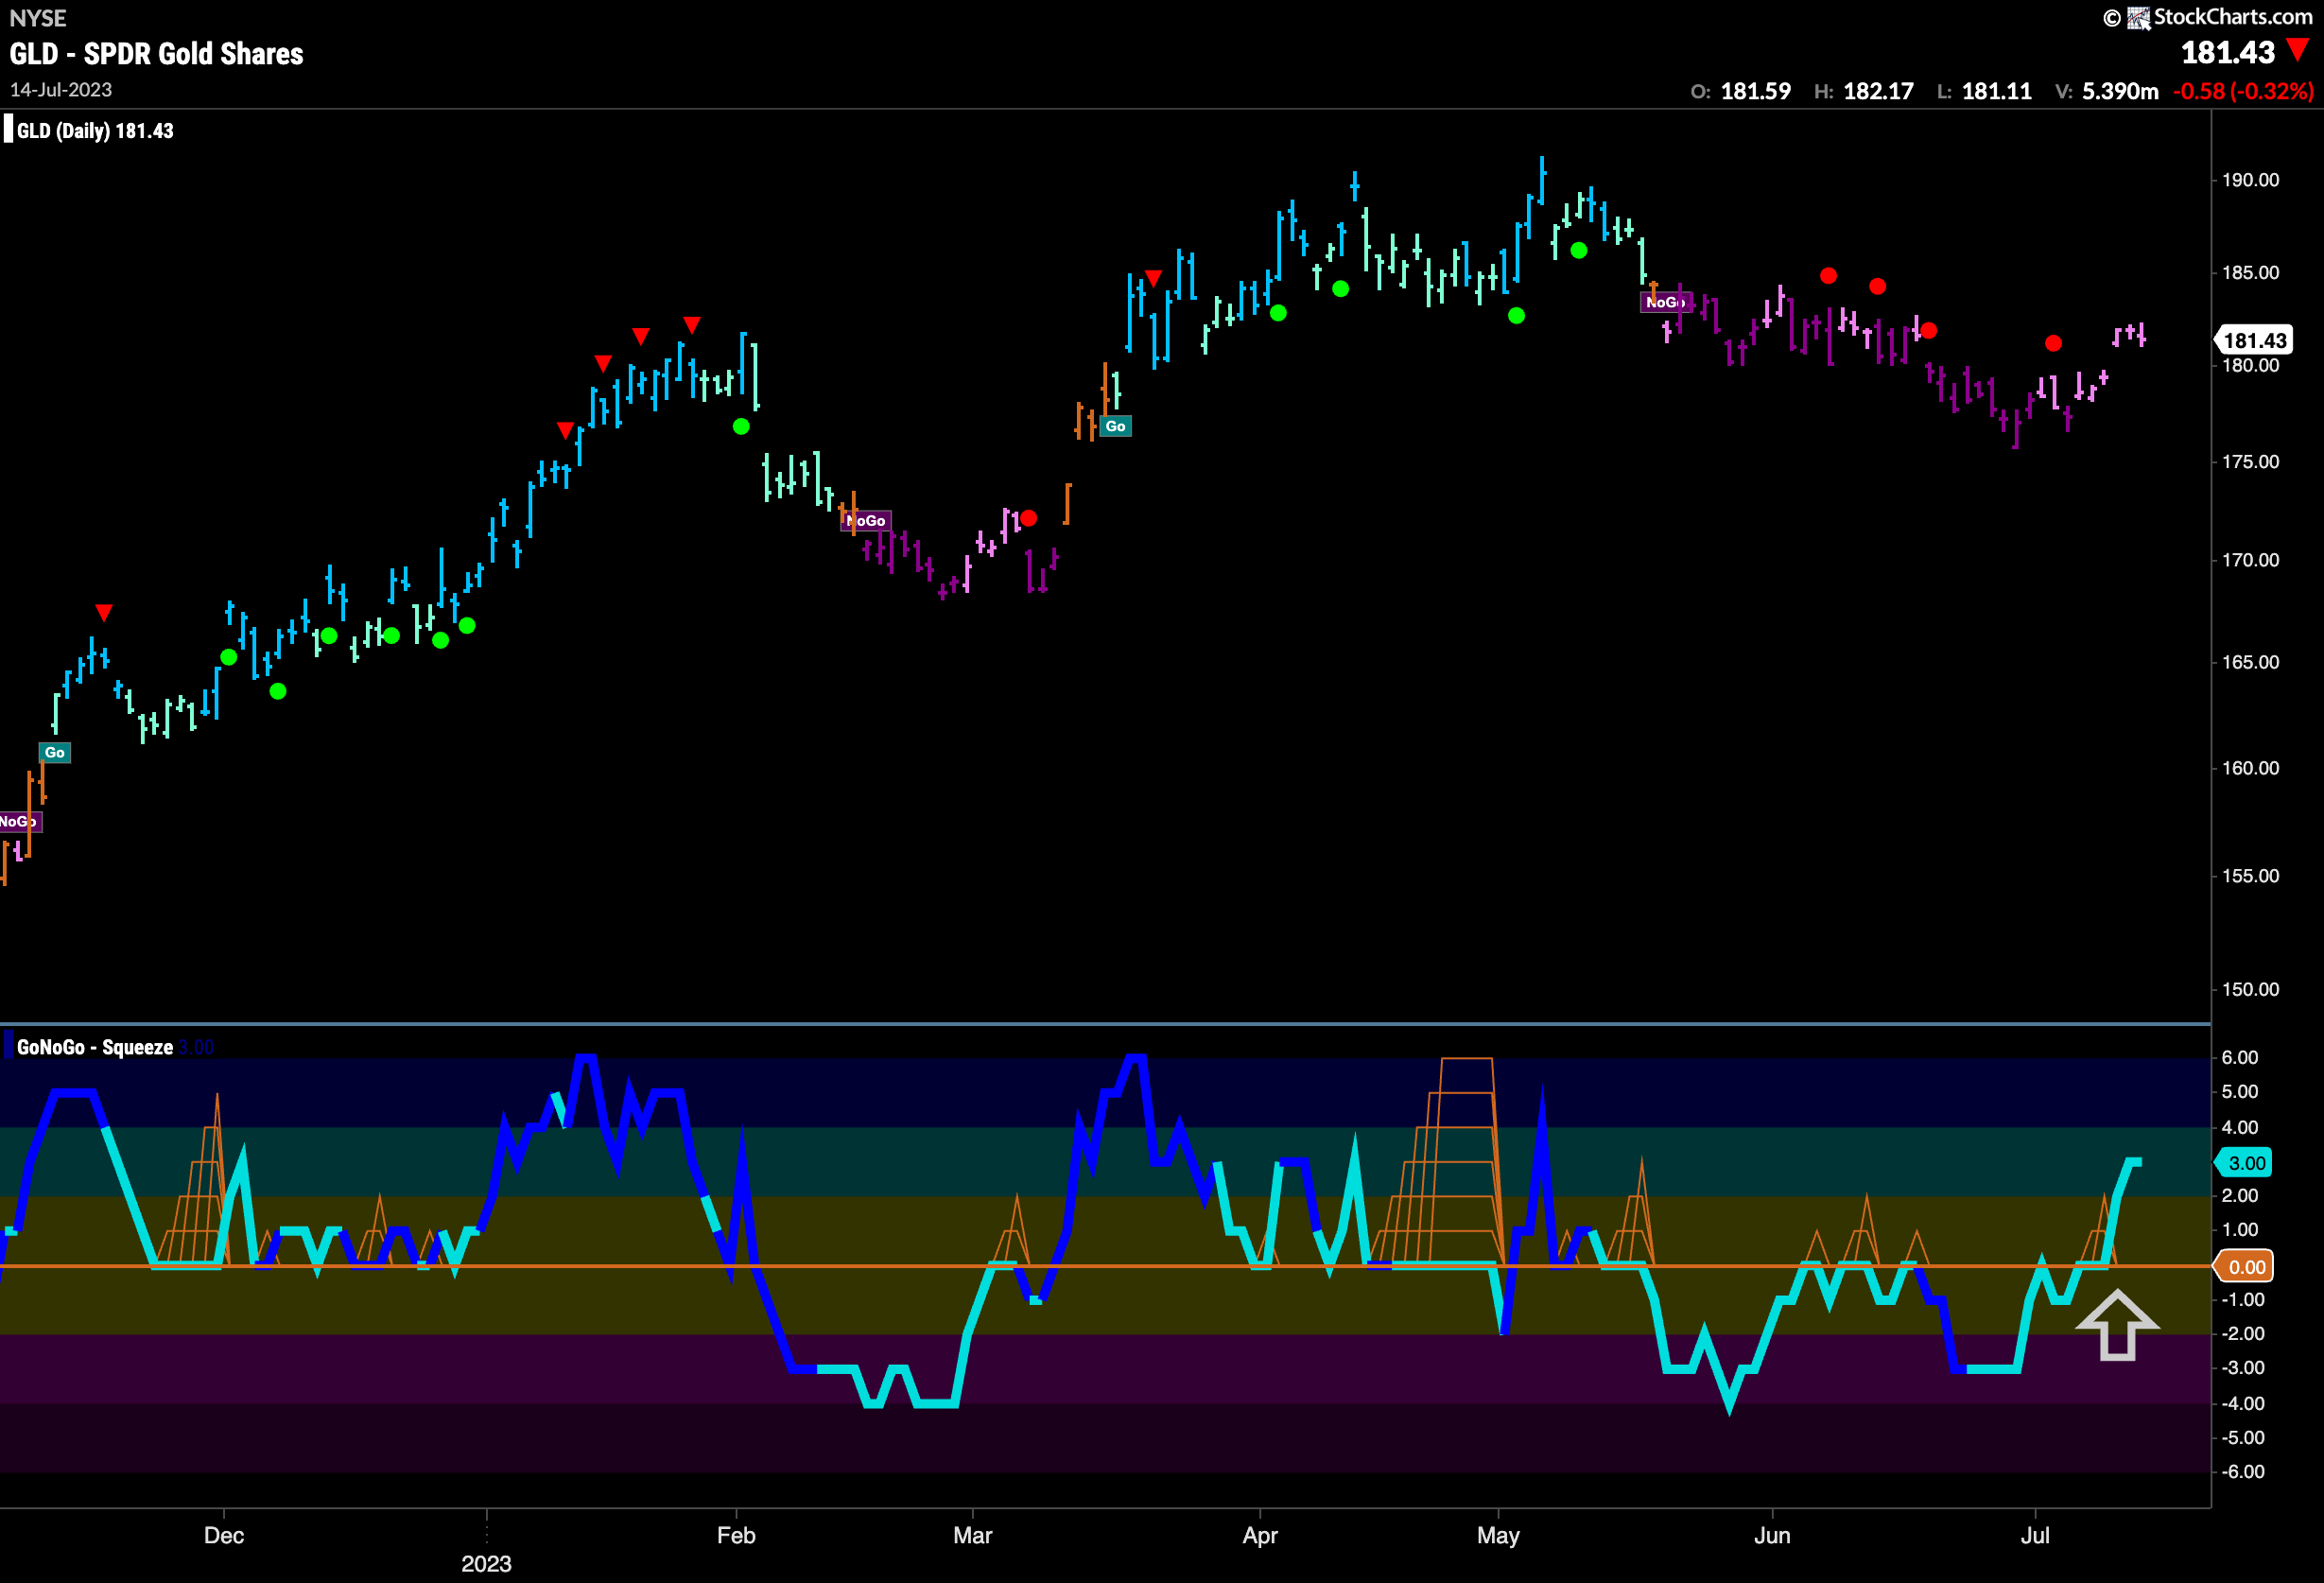Click the 185.00 price axis label
The height and width of the screenshot is (1583, 2324).
2251,272
